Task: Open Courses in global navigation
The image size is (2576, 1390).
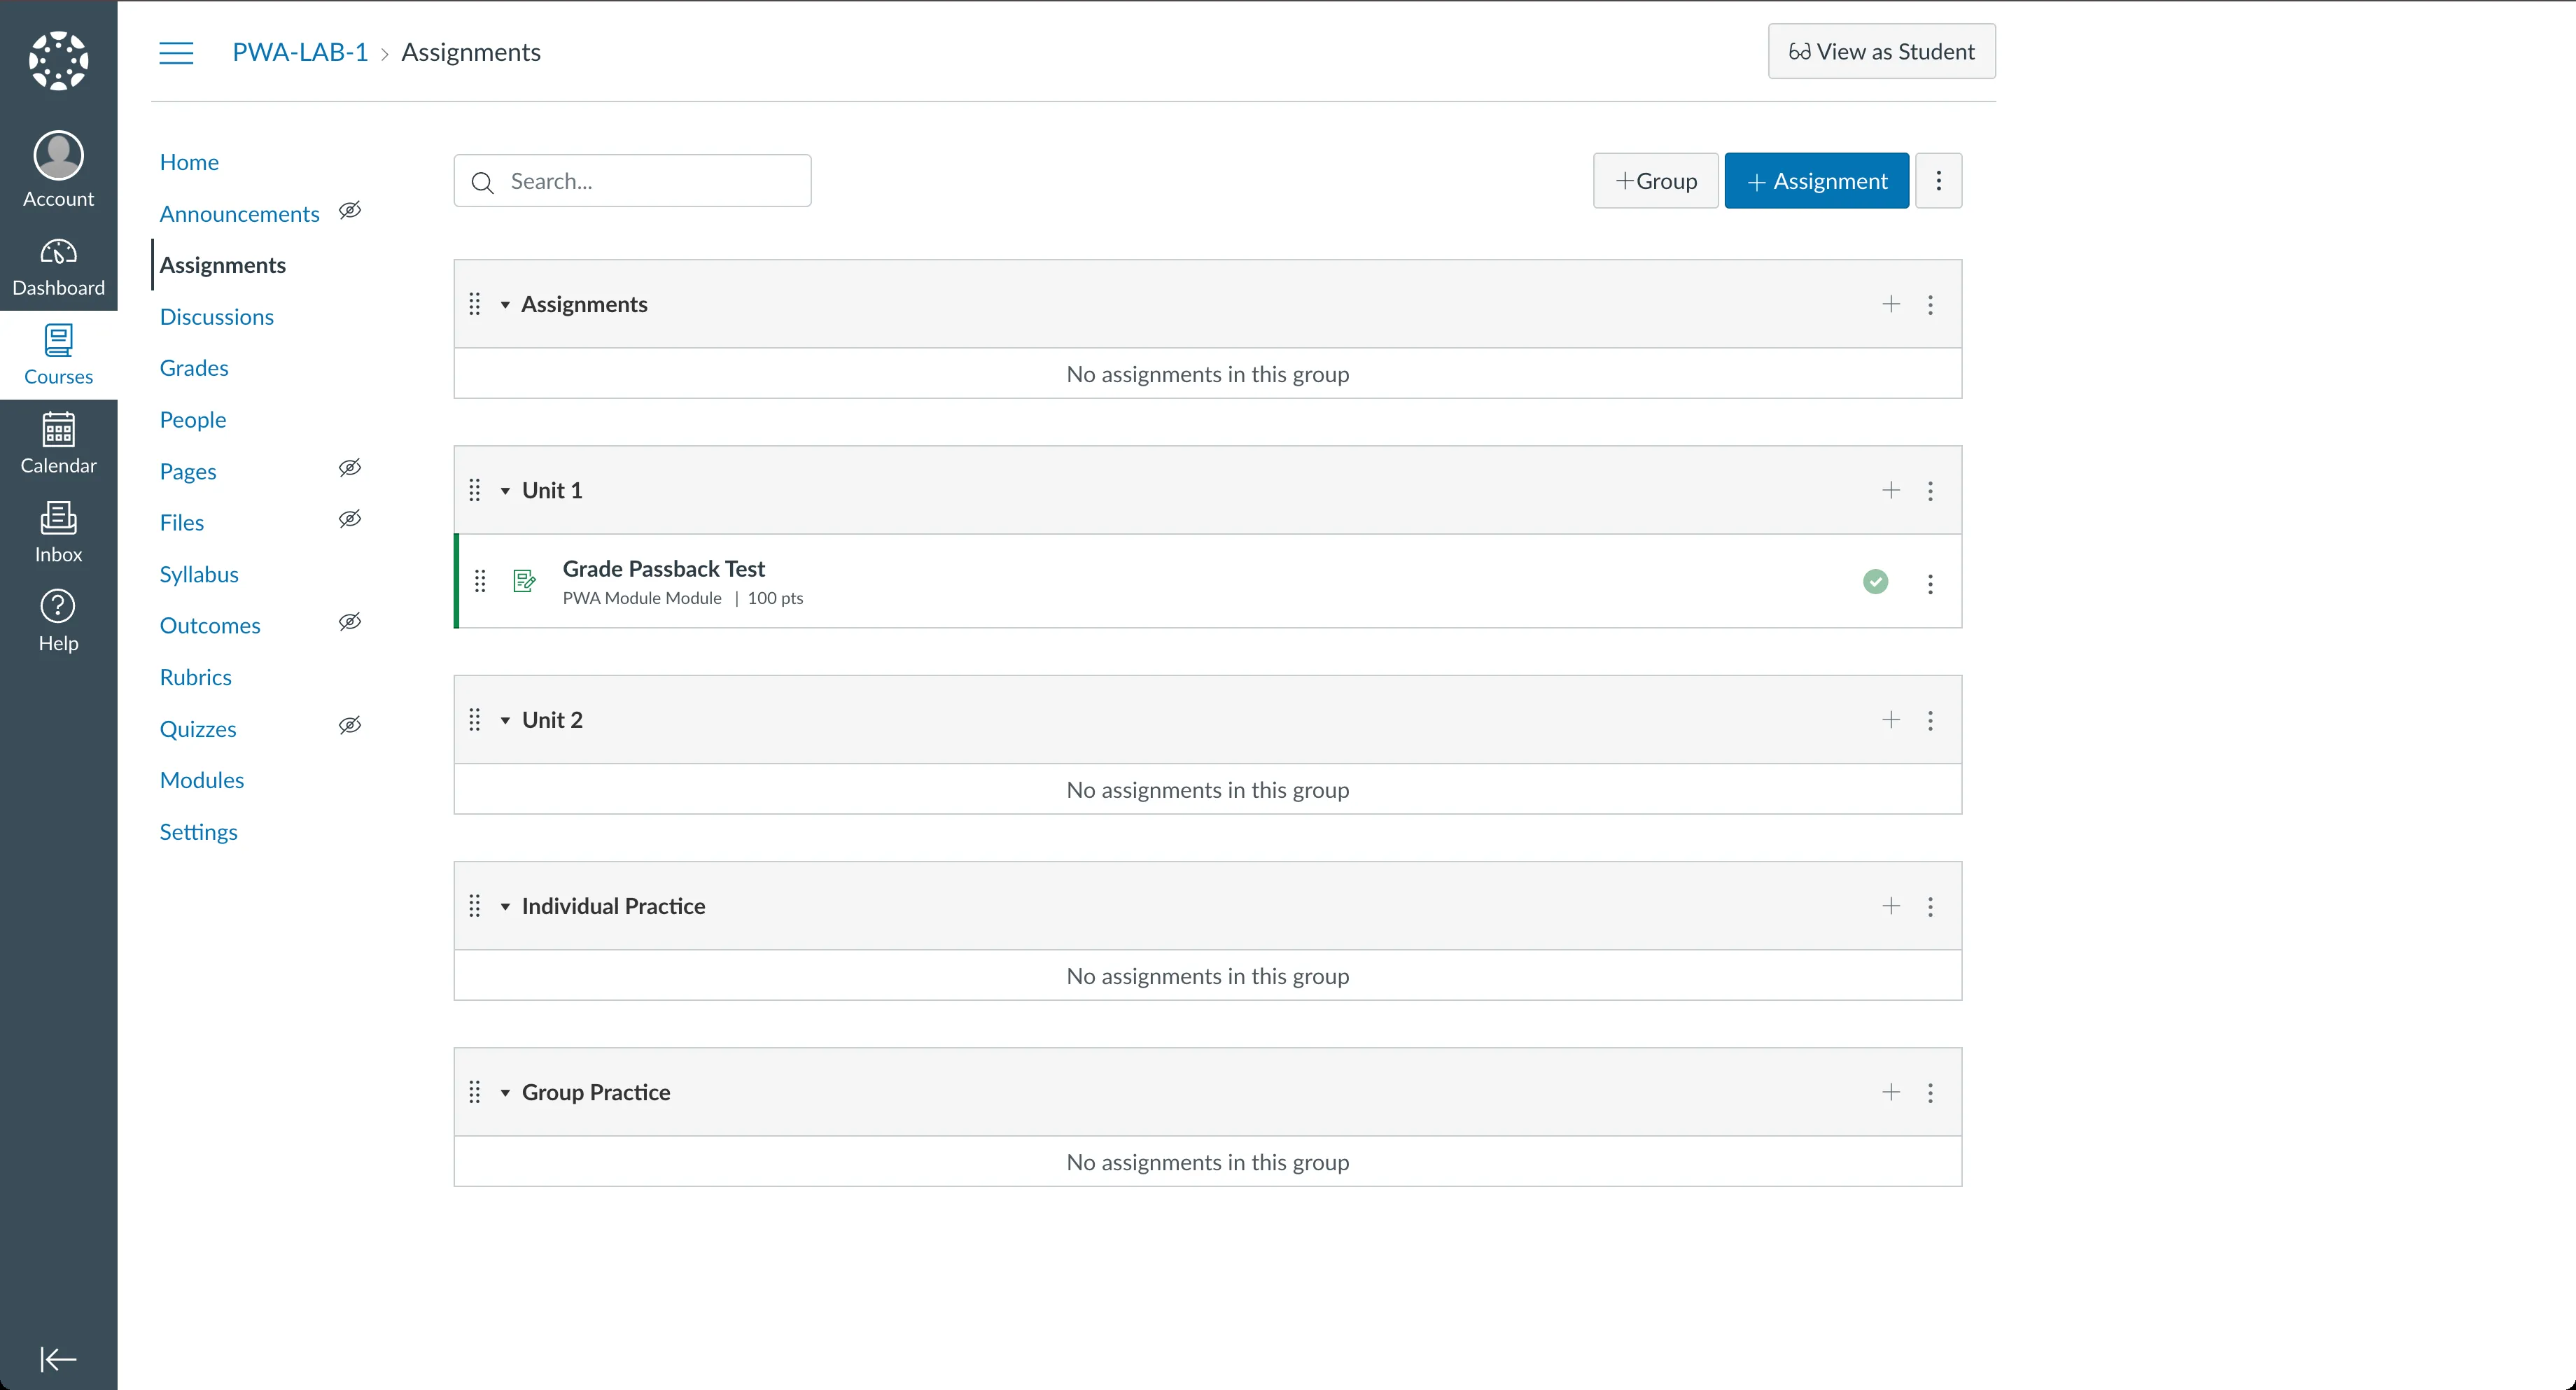Action: tap(58, 355)
